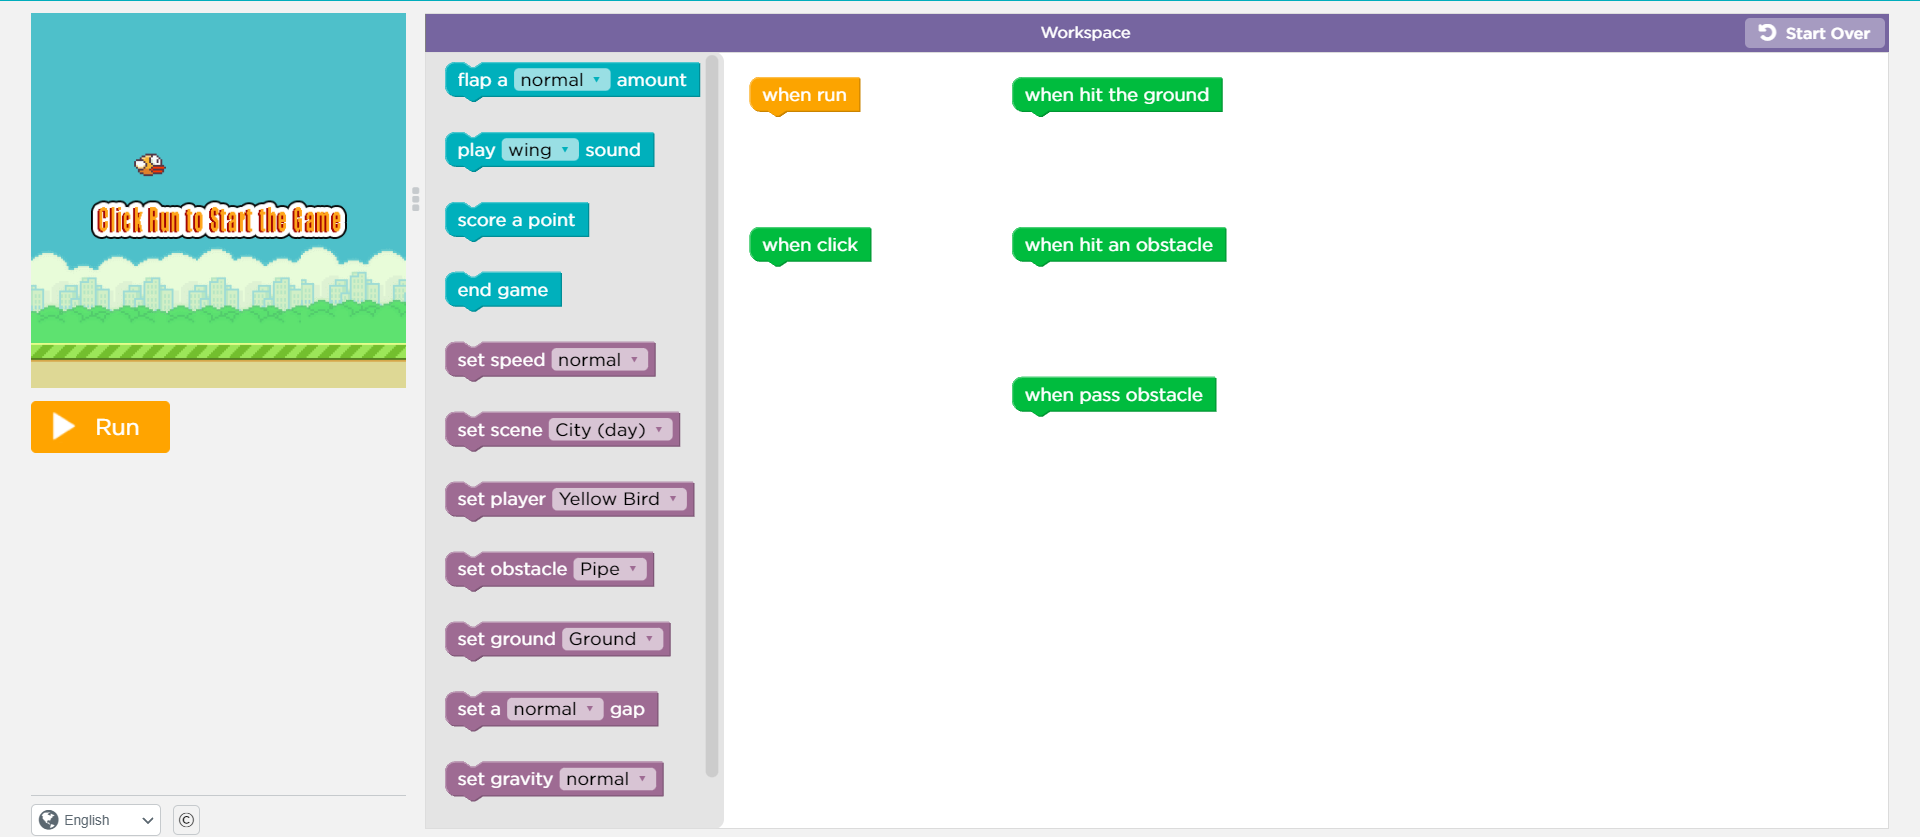The height and width of the screenshot is (837, 1920).
Task: Click the Start Over button
Action: (x=1814, y=33)
